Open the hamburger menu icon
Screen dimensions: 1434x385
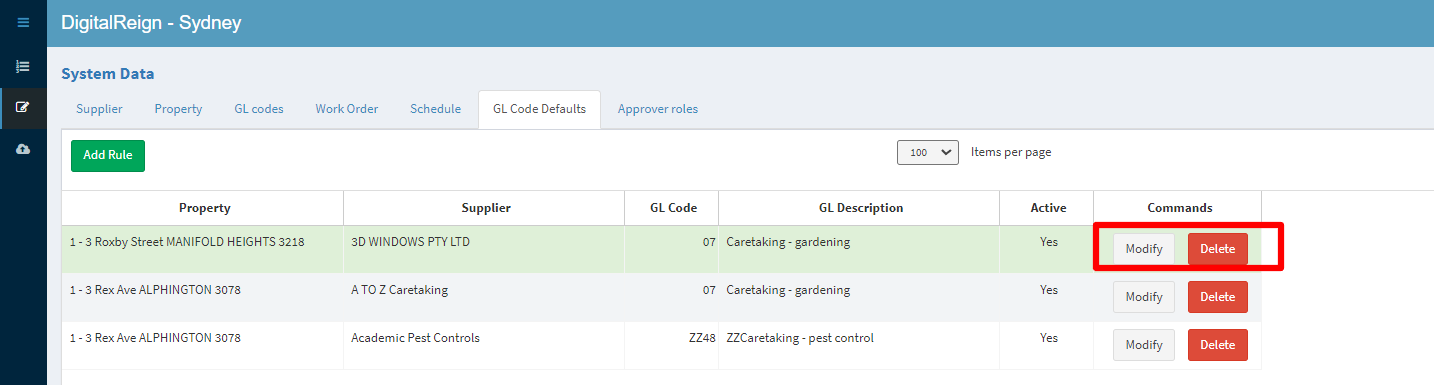point(23,22)
